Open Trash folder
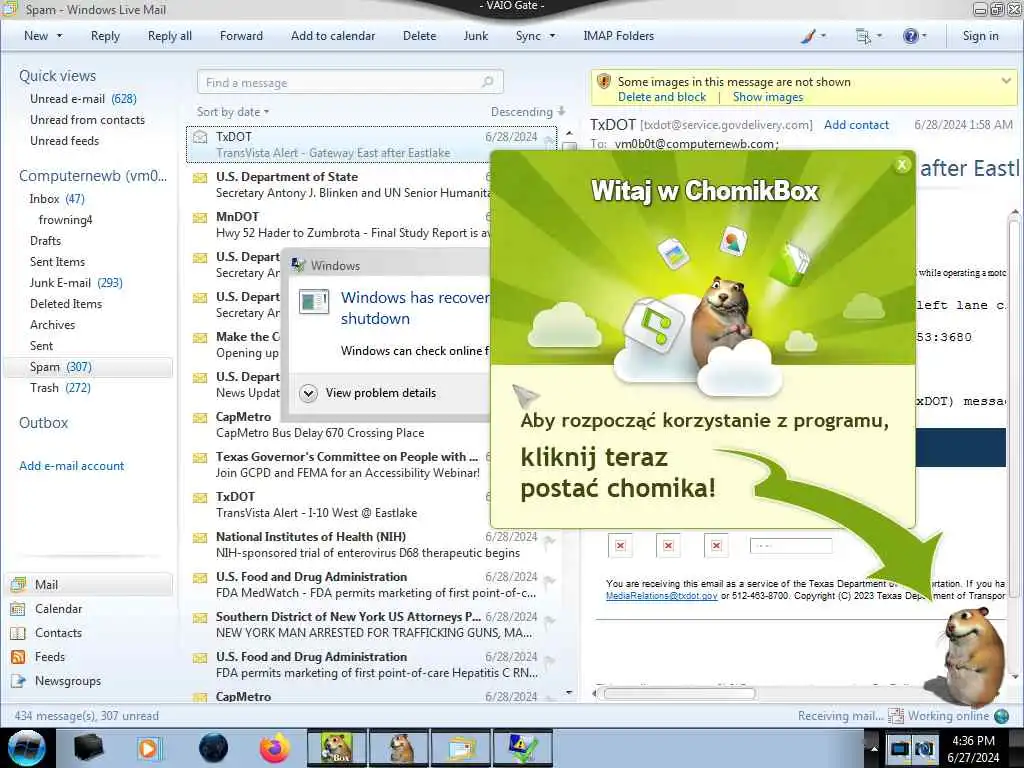 [x=60, y=387]
